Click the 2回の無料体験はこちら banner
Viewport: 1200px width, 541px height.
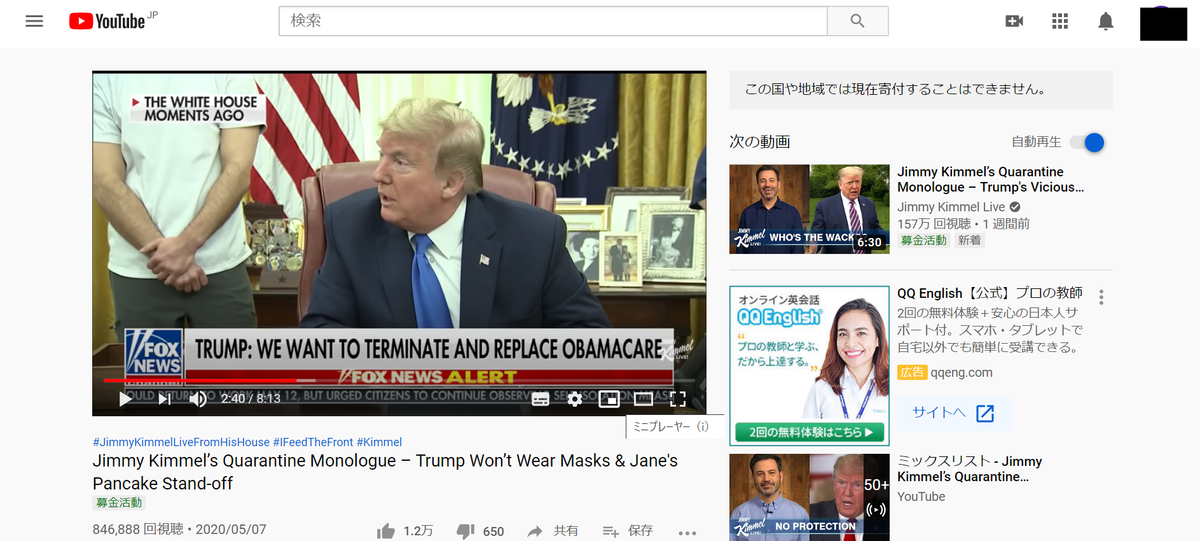(810, 433)
